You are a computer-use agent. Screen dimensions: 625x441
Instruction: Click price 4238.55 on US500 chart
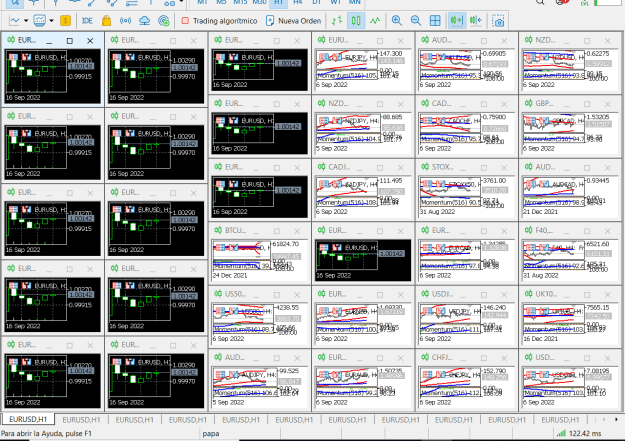point(287,307)
